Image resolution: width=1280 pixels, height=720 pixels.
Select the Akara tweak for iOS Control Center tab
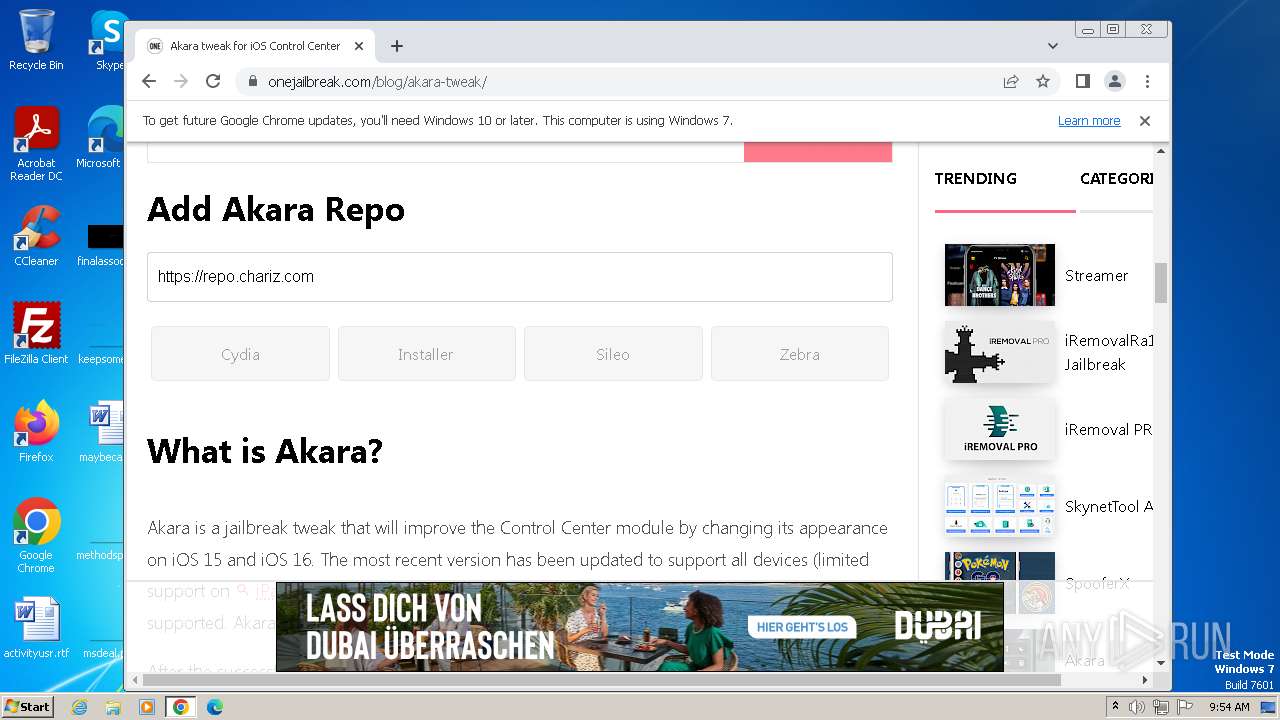(x=255, y=46)
